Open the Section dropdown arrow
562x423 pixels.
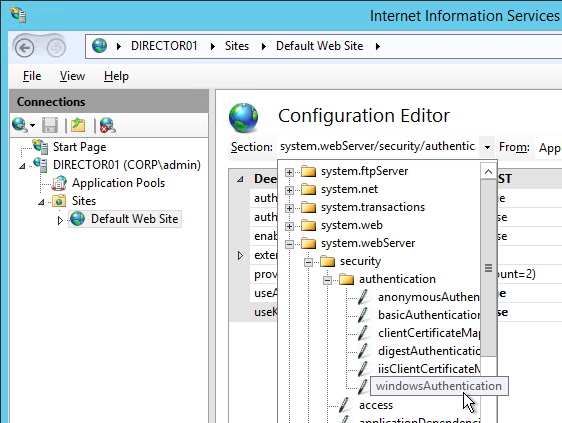pos(487,147)
